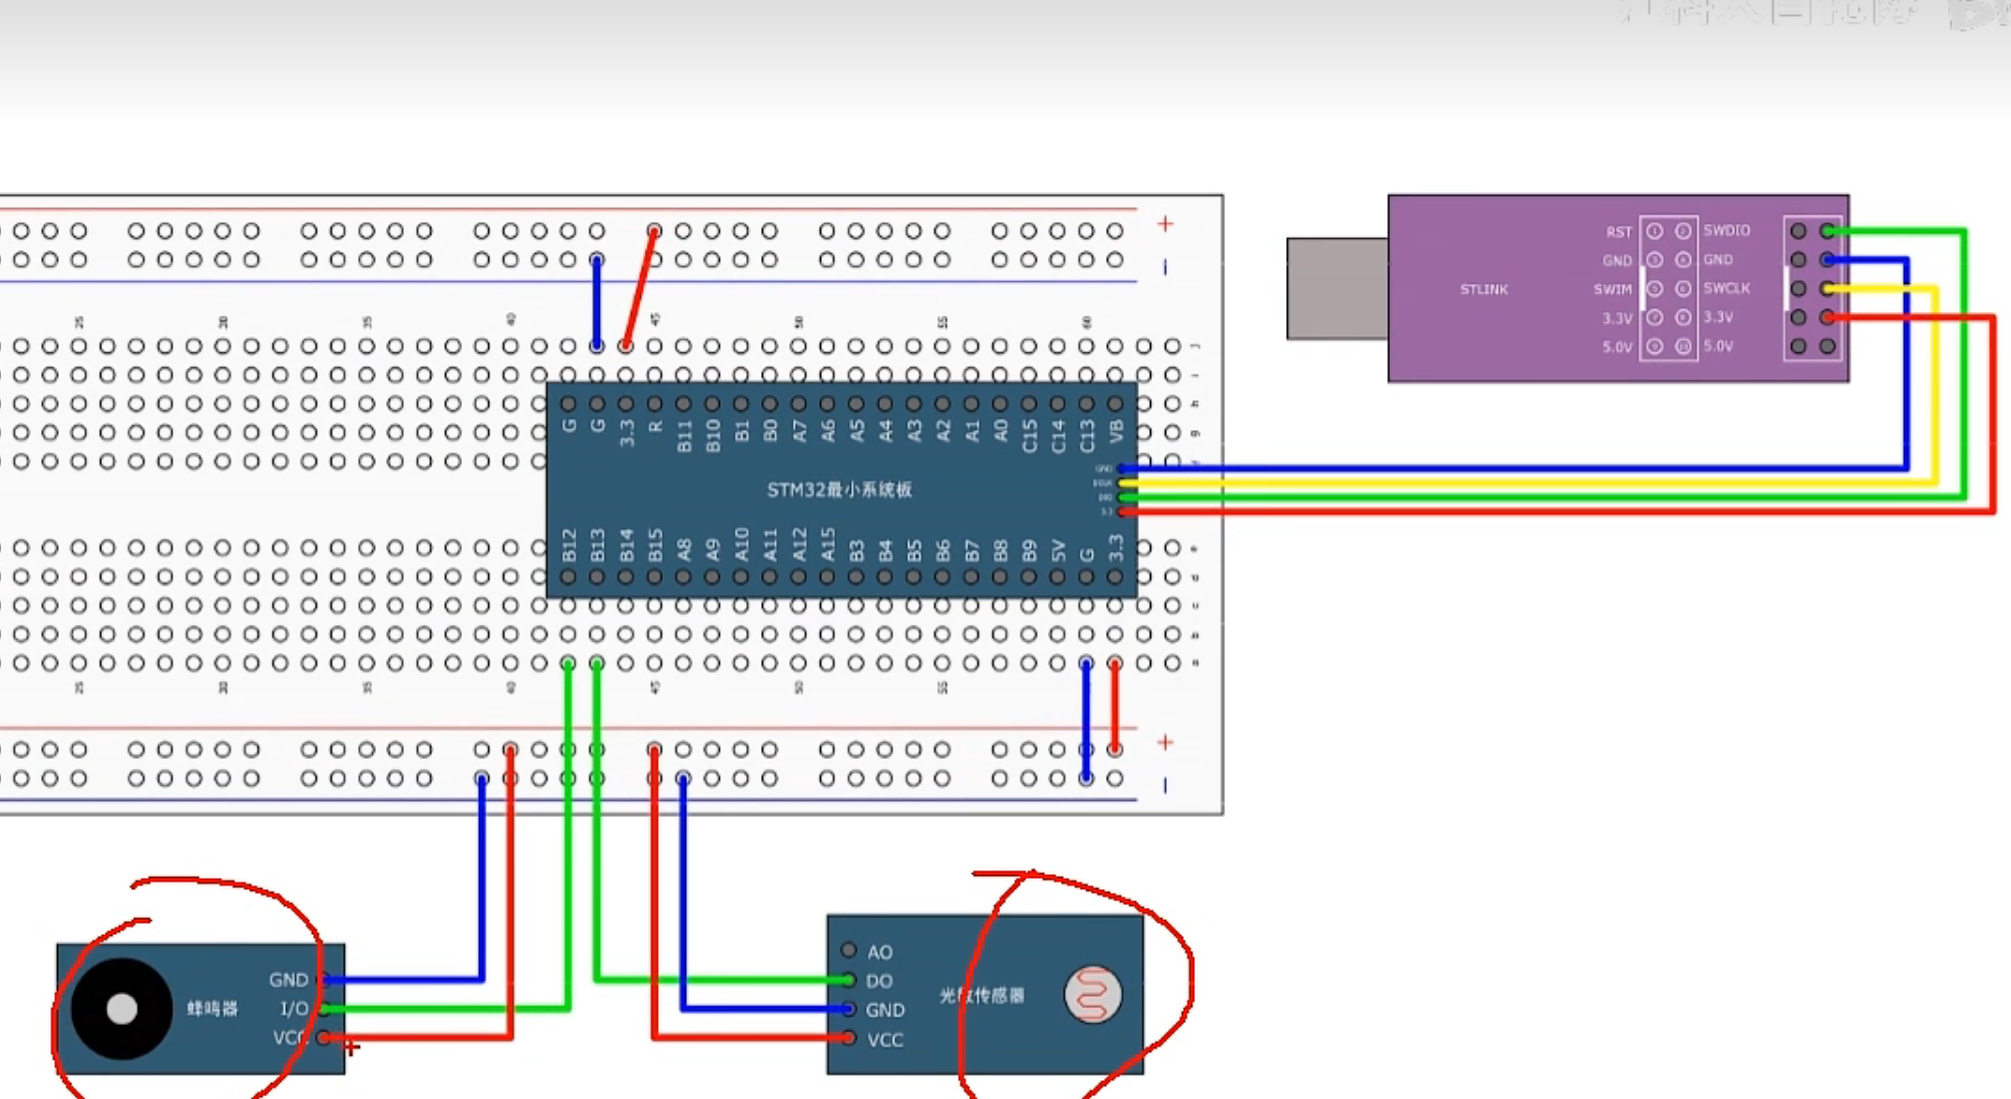Click the SWIM label on STLINK
The height and width of the screenshot is (1099, 2011).
(1612, 289)
